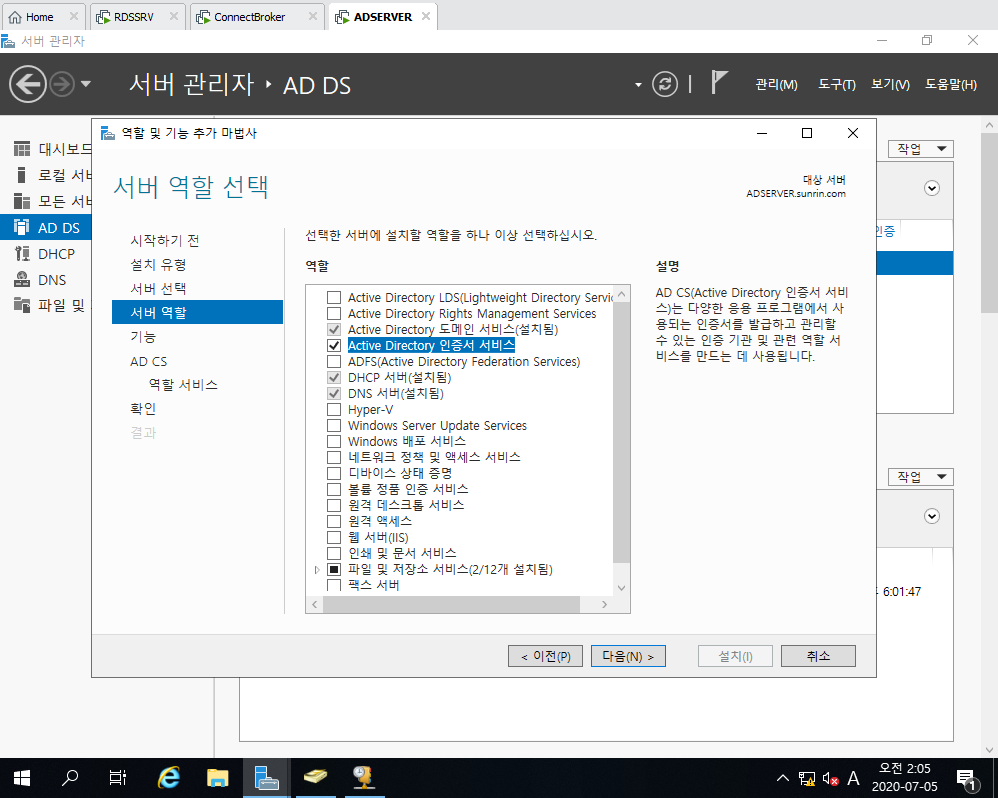Viewport: 998px width, 798px height.
Task: Check the Hyper-V role checkbox
Action: click(x=334, y=409)
